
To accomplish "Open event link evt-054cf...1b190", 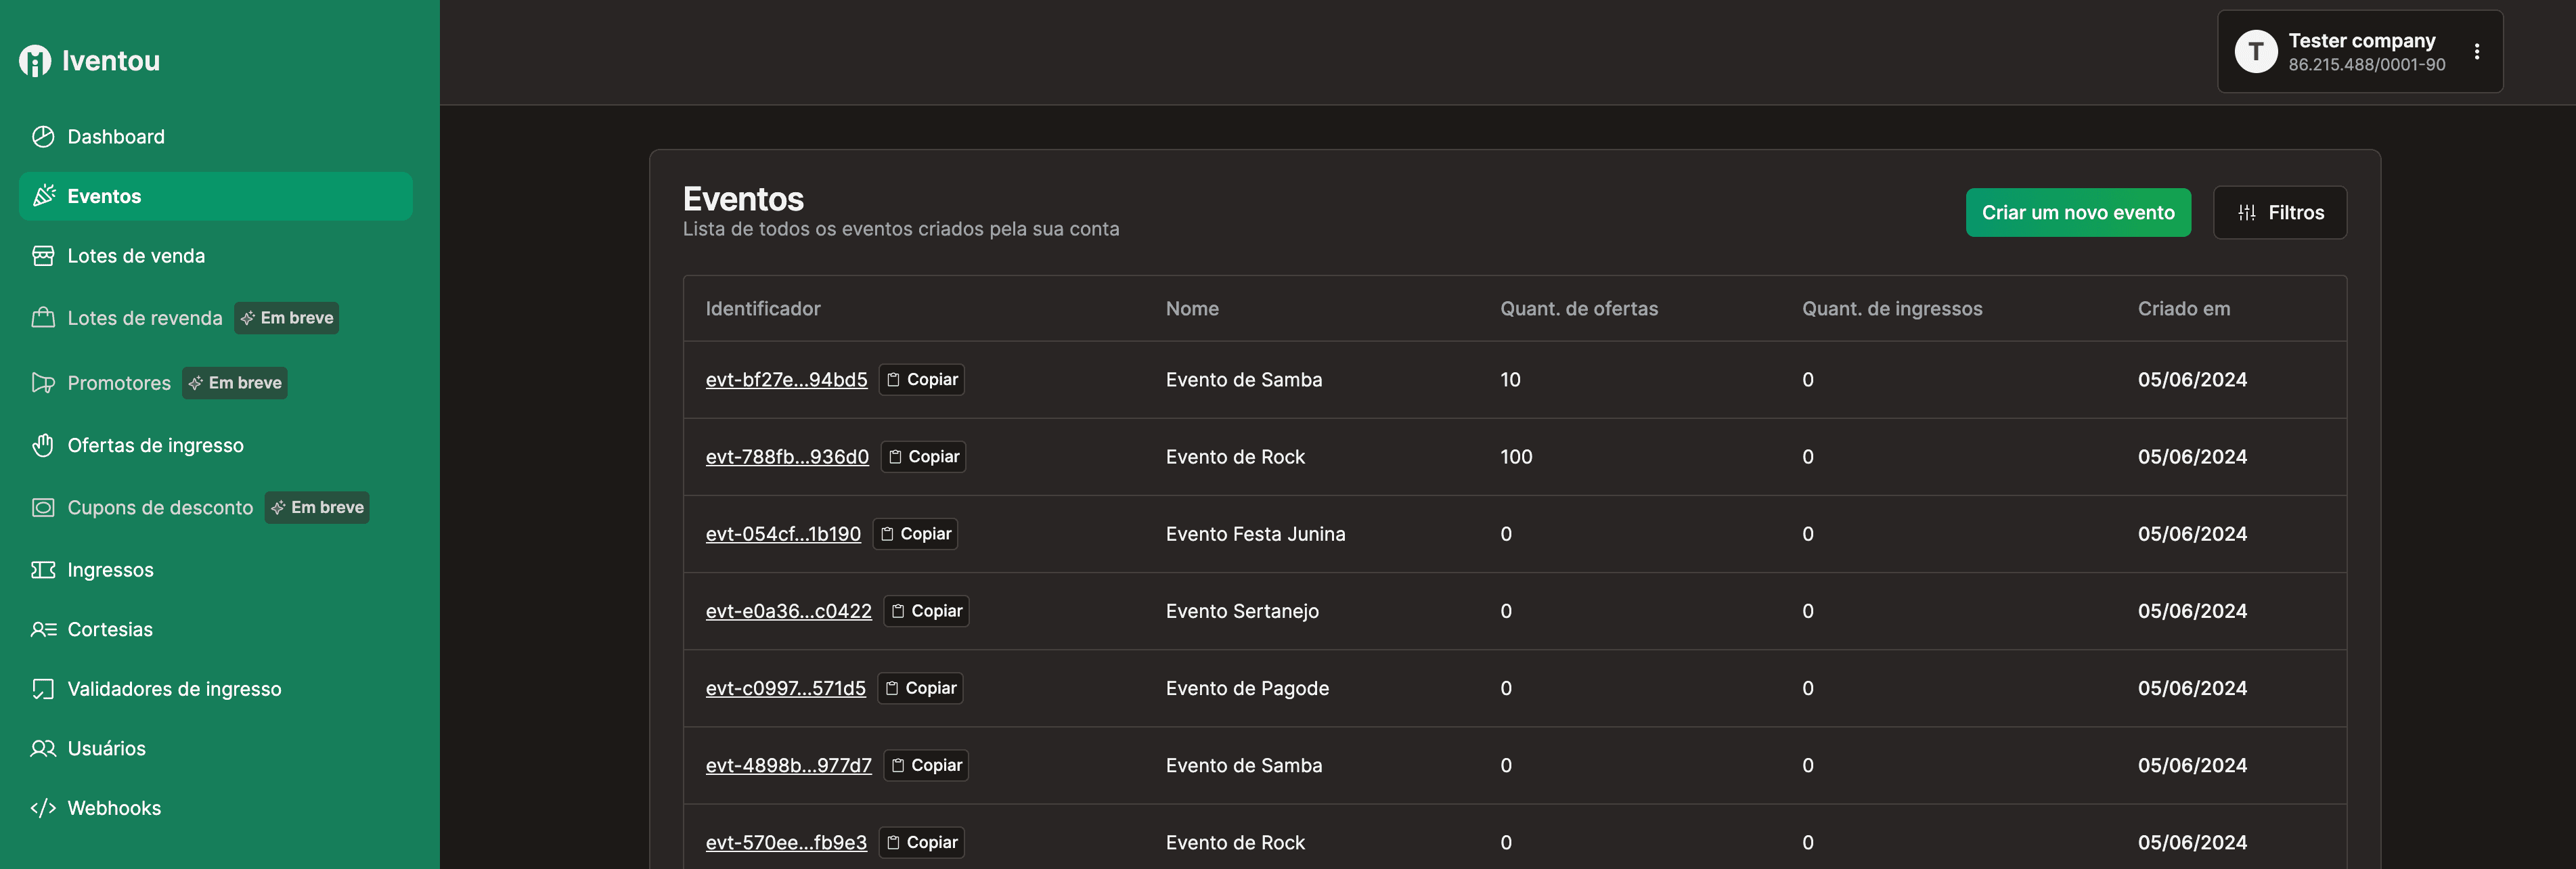I will (x=783, y=534).
